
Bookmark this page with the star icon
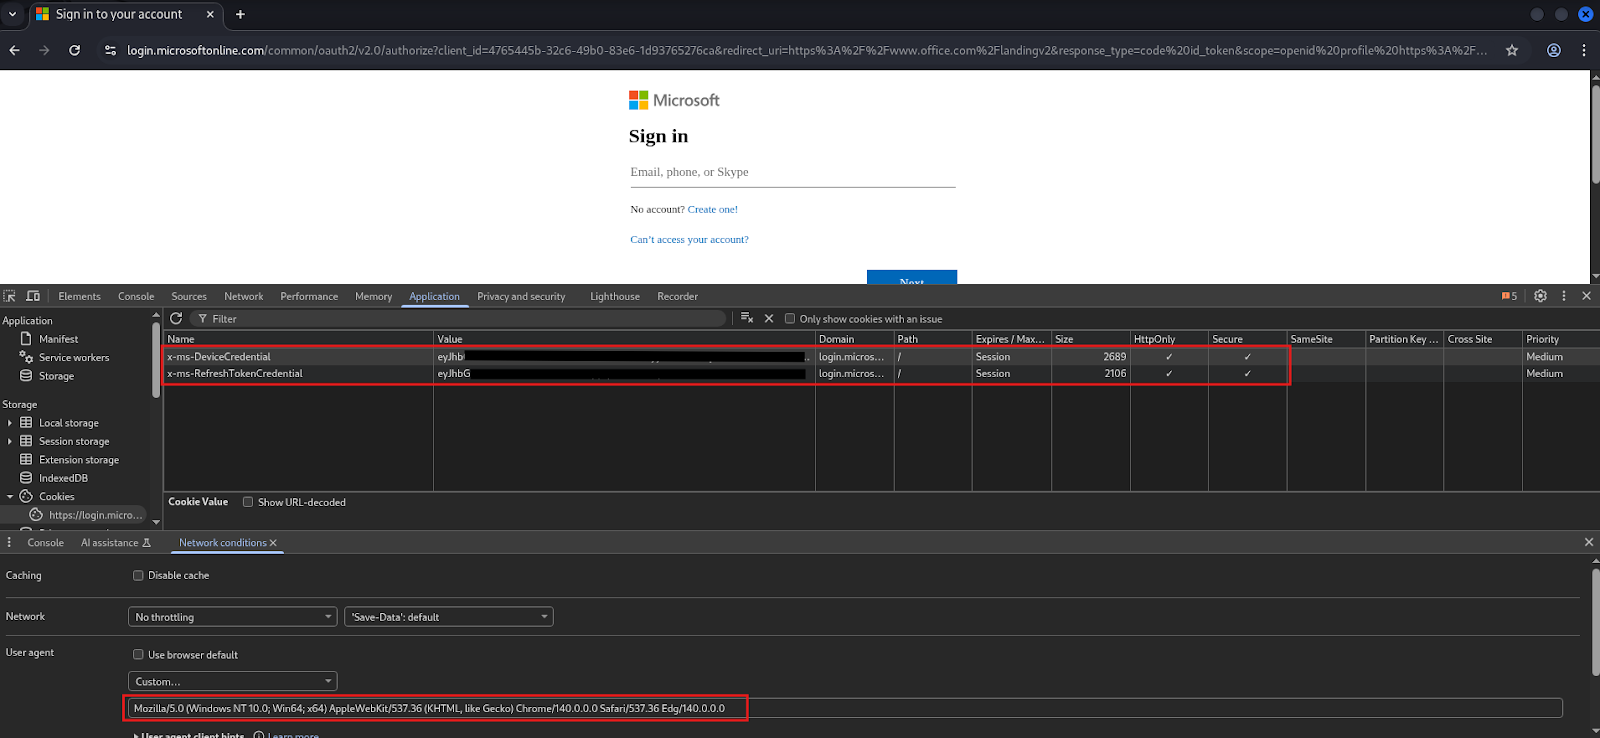[x=1512, y=50]
